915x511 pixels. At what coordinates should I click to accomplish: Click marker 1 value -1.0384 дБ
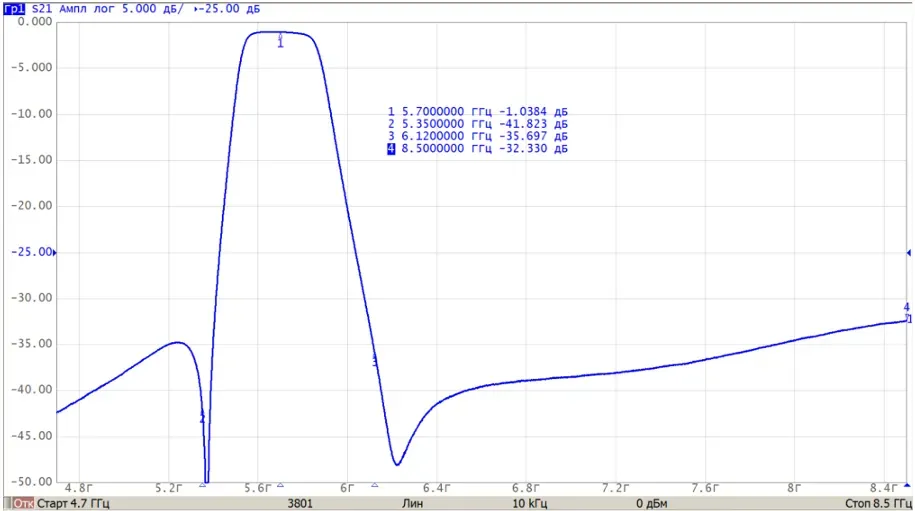tap(533, 111)
